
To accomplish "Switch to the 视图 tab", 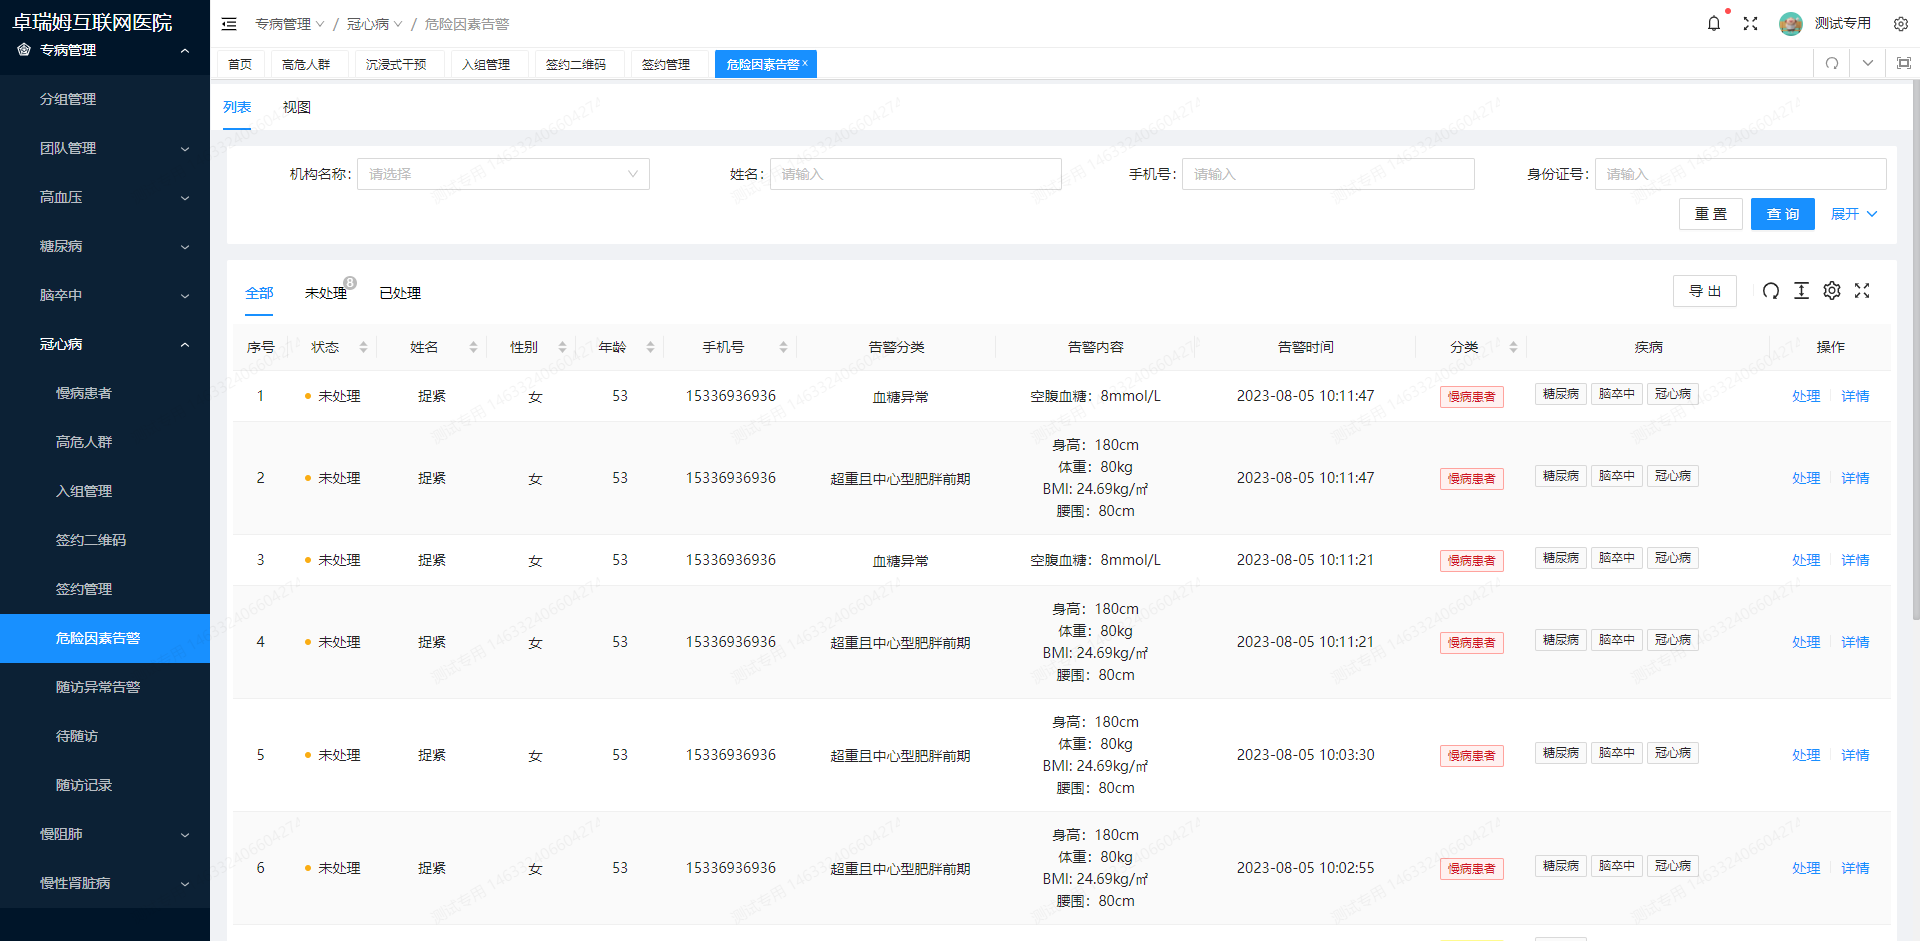I will [x=297, y=107].
